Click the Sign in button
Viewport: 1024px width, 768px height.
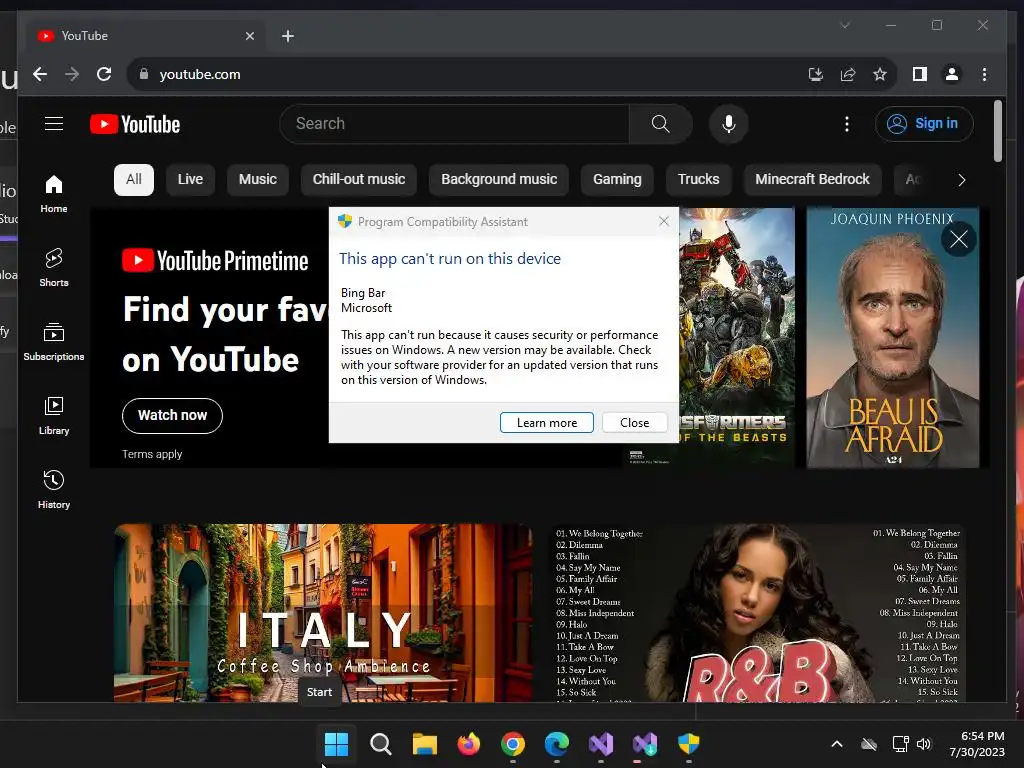click(x=924, y=123)
